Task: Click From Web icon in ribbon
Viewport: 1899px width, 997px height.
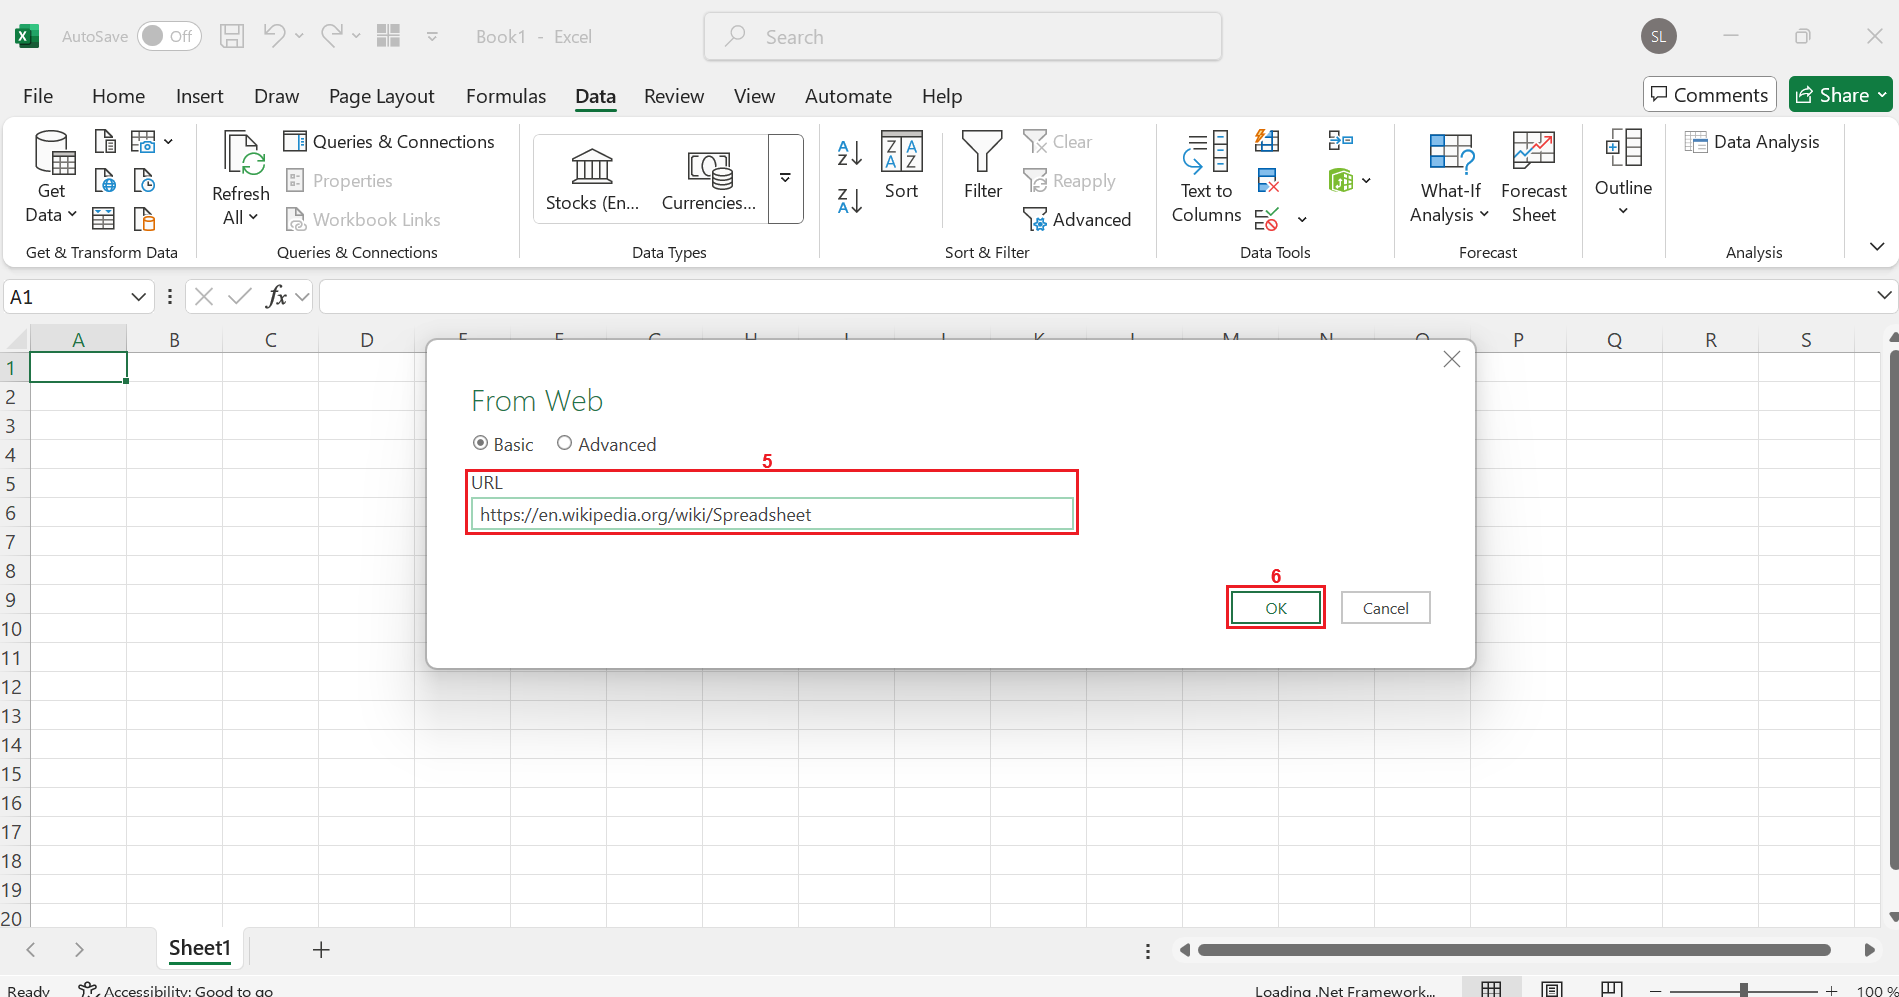Action: (105, 180)
